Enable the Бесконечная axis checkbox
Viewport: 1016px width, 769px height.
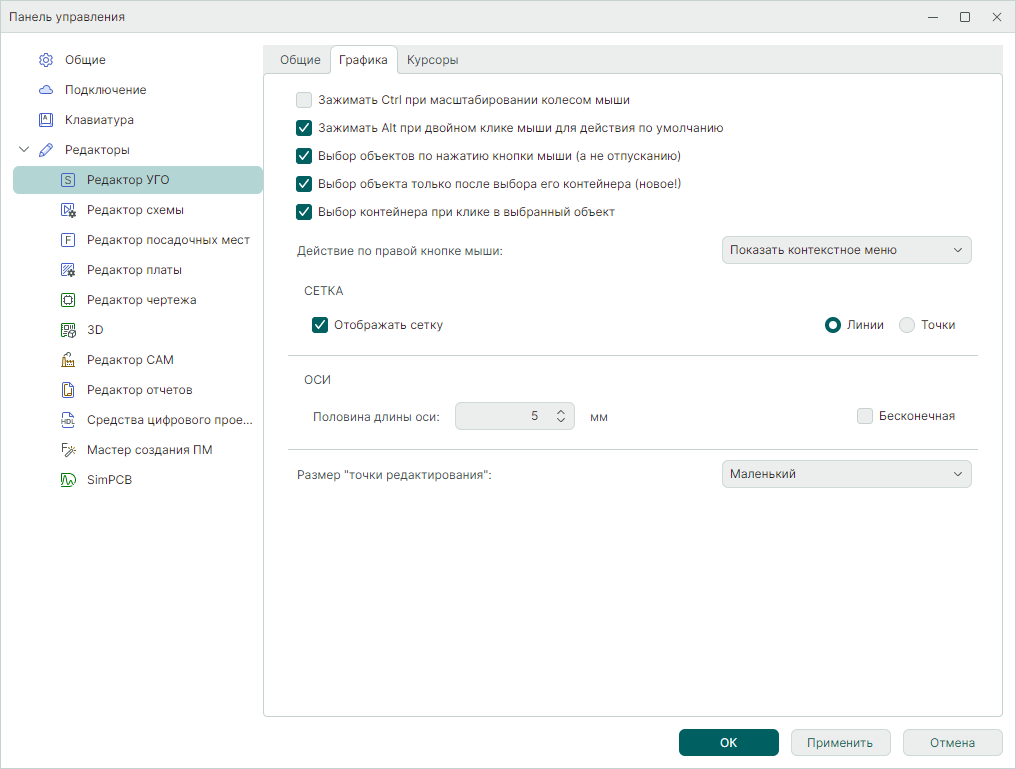pyautogui.click(x=865, y=416)
